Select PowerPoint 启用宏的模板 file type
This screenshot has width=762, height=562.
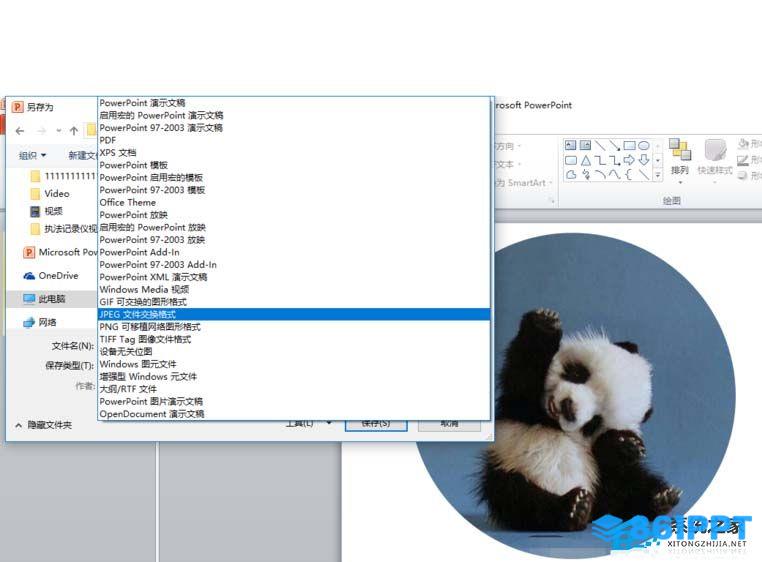click(x=294, y=177)
